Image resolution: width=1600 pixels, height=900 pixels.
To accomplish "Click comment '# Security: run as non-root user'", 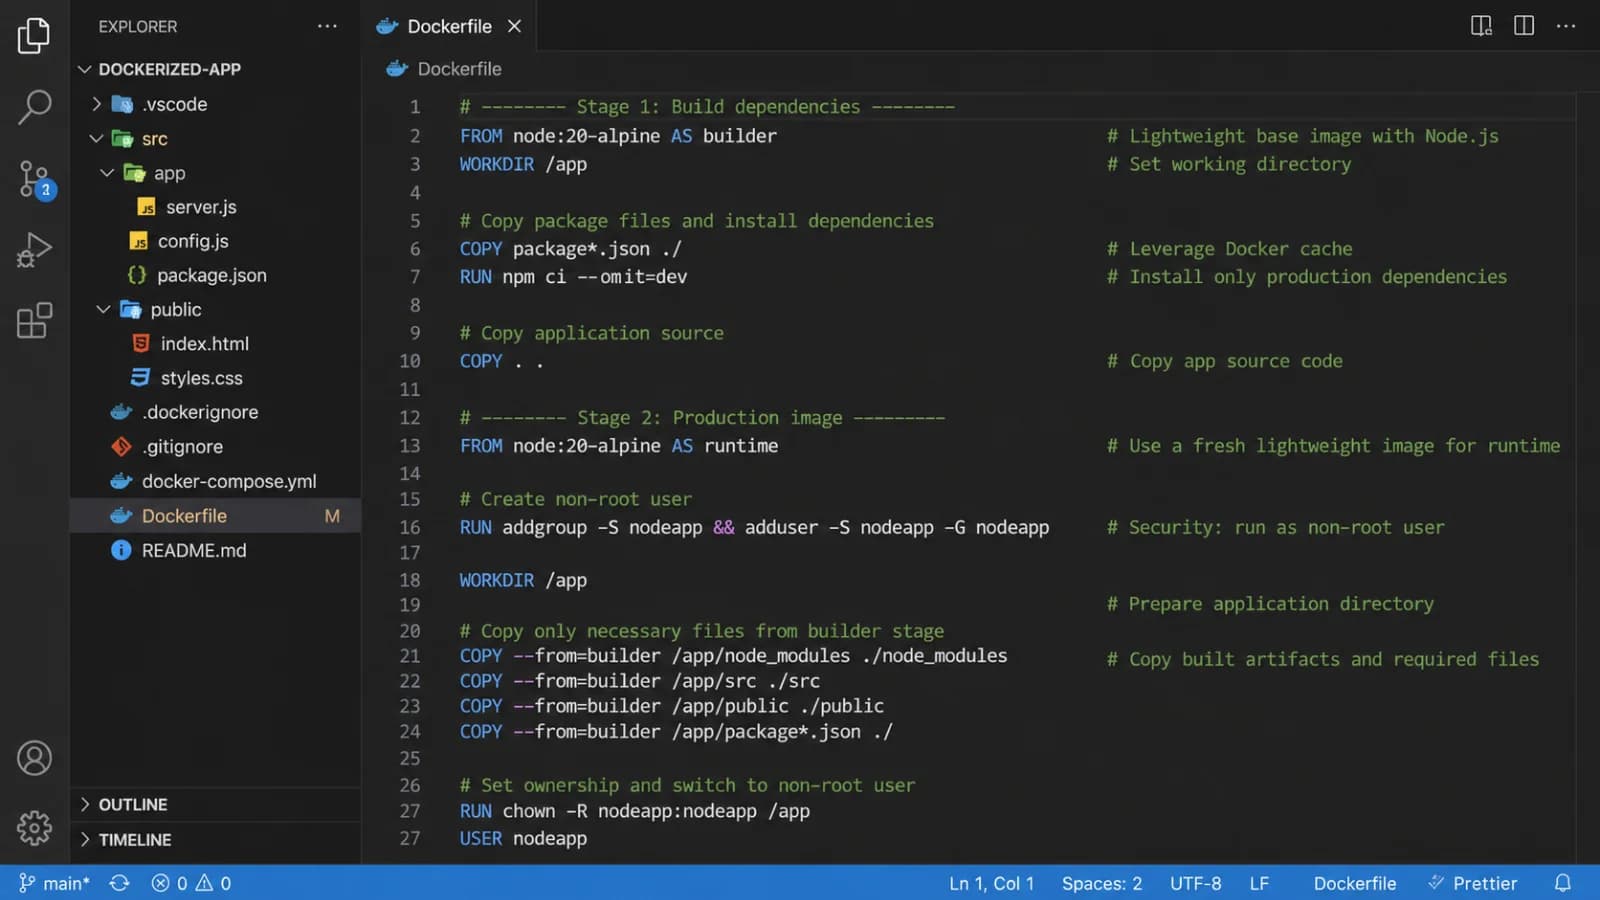I will point(1275,527).
